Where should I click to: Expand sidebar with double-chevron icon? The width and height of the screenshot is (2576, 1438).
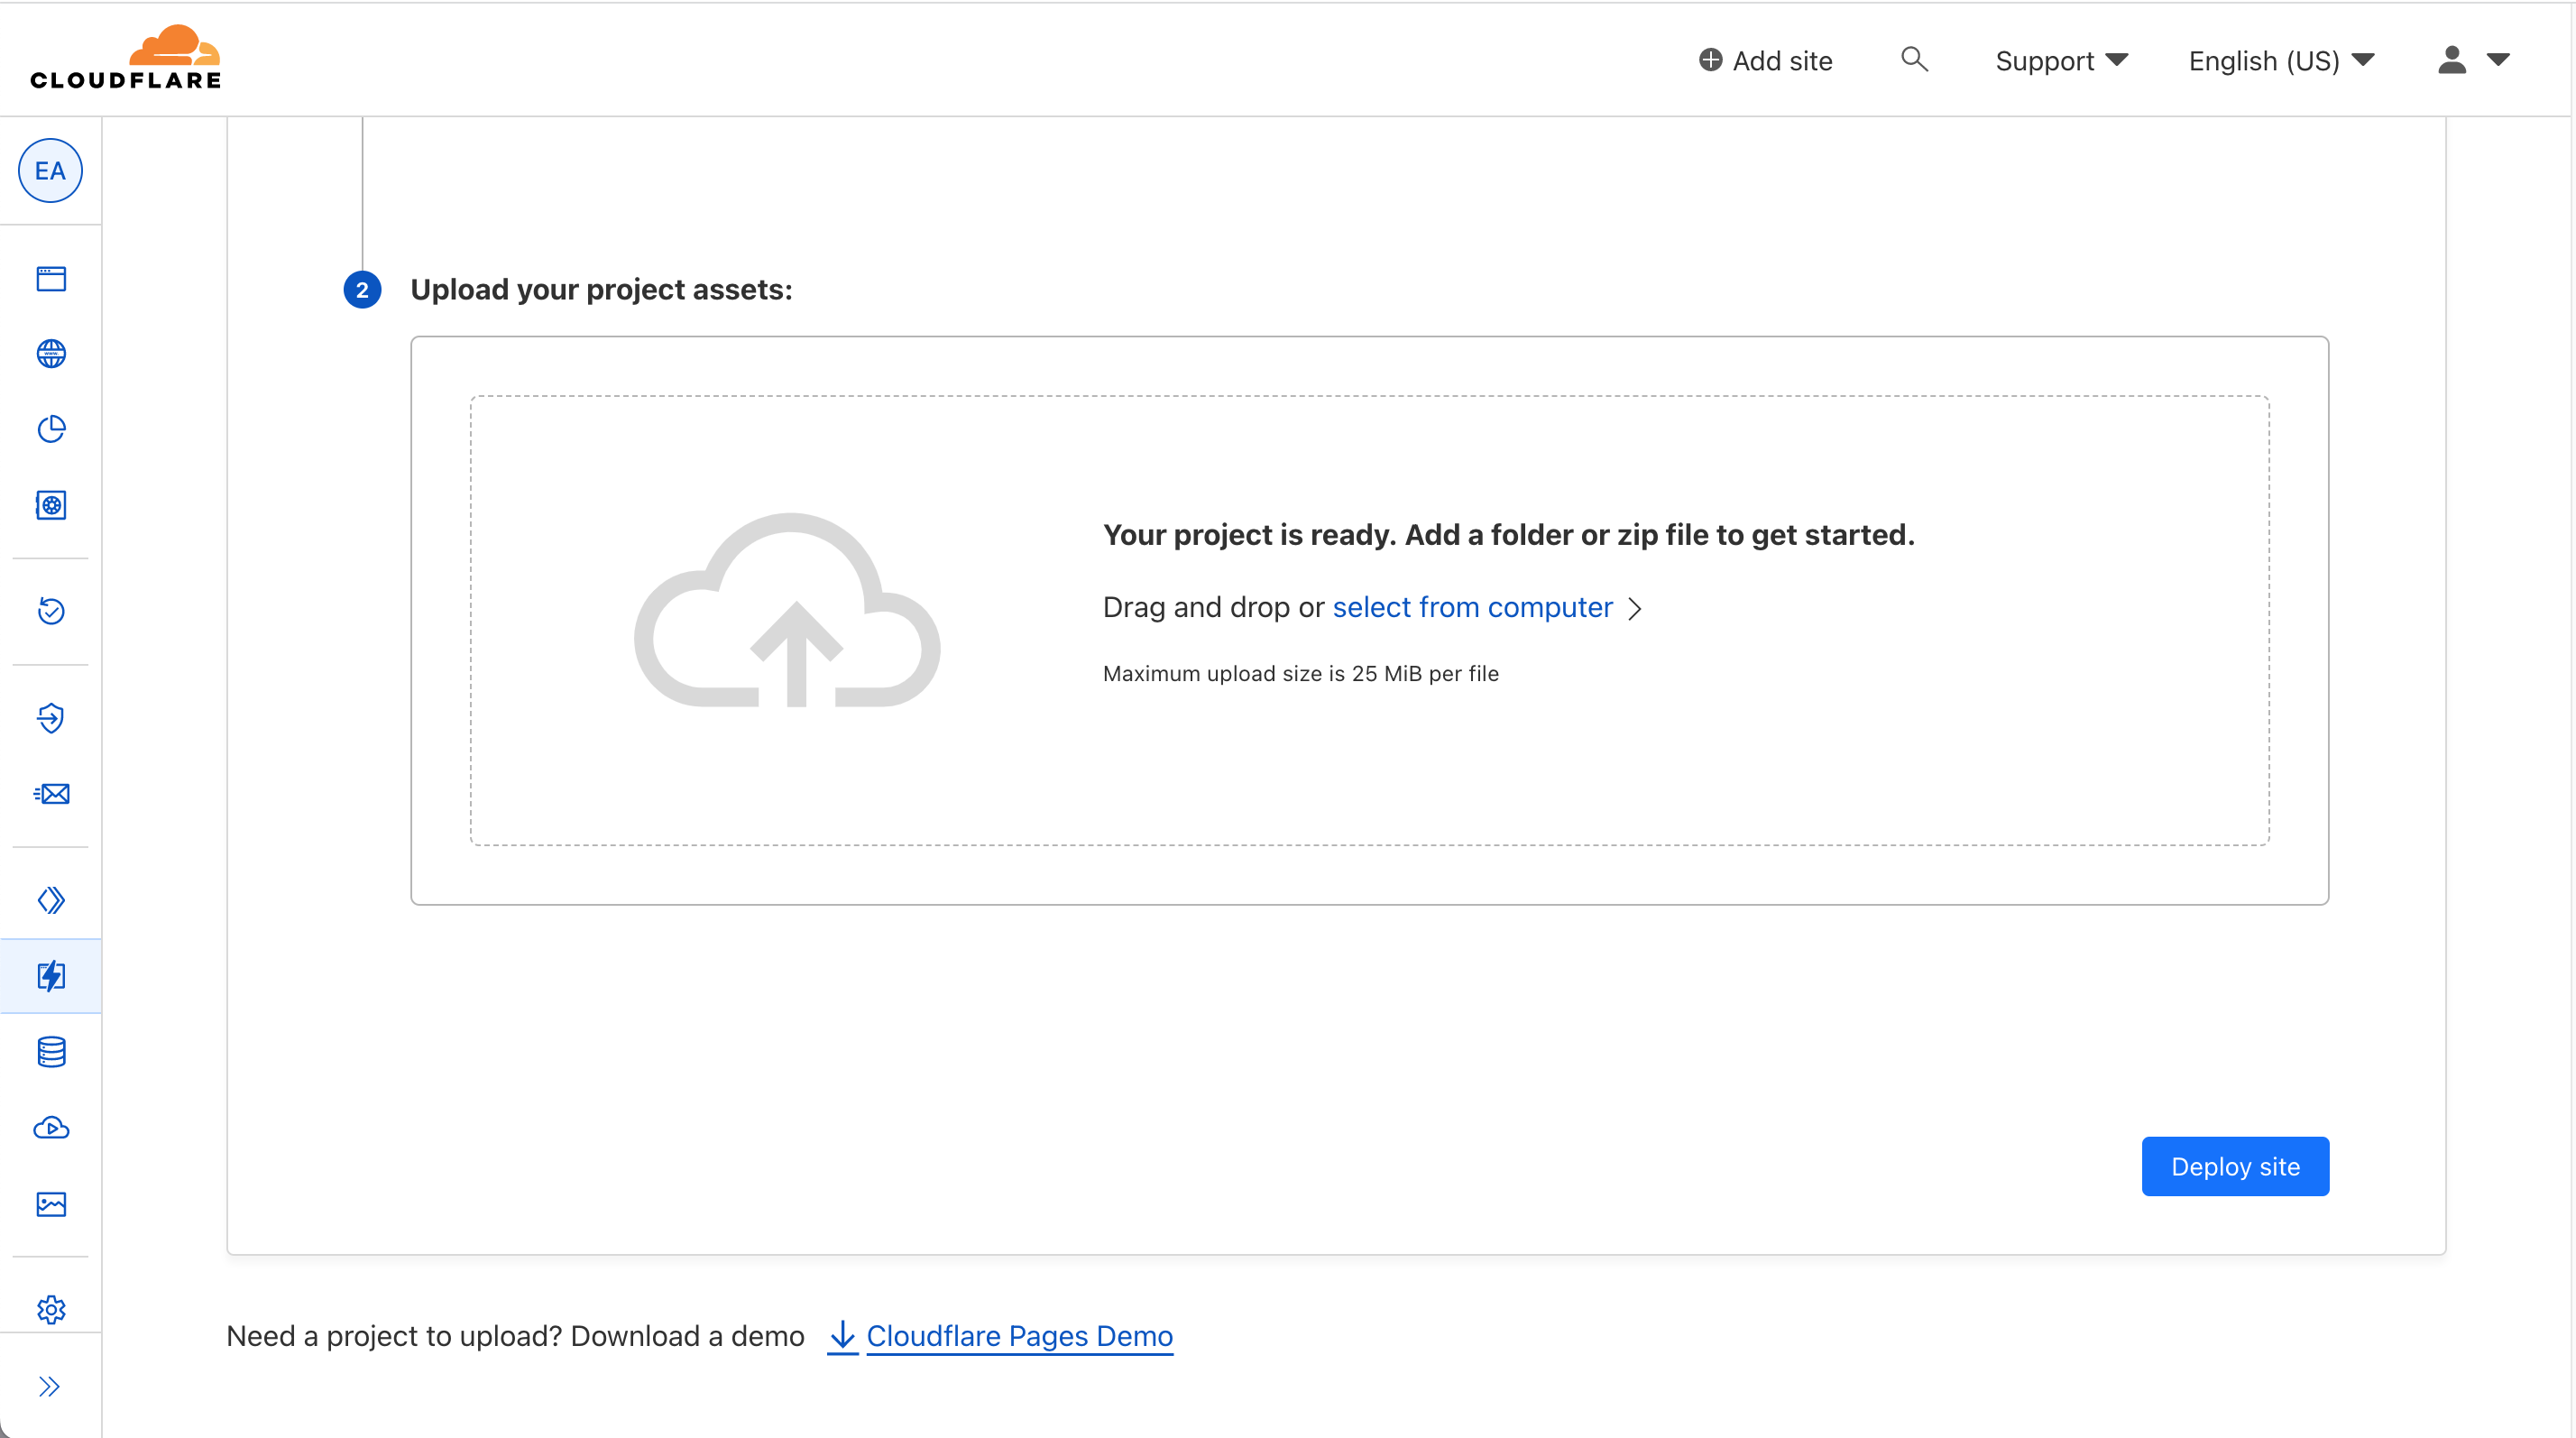point(49,1386)
